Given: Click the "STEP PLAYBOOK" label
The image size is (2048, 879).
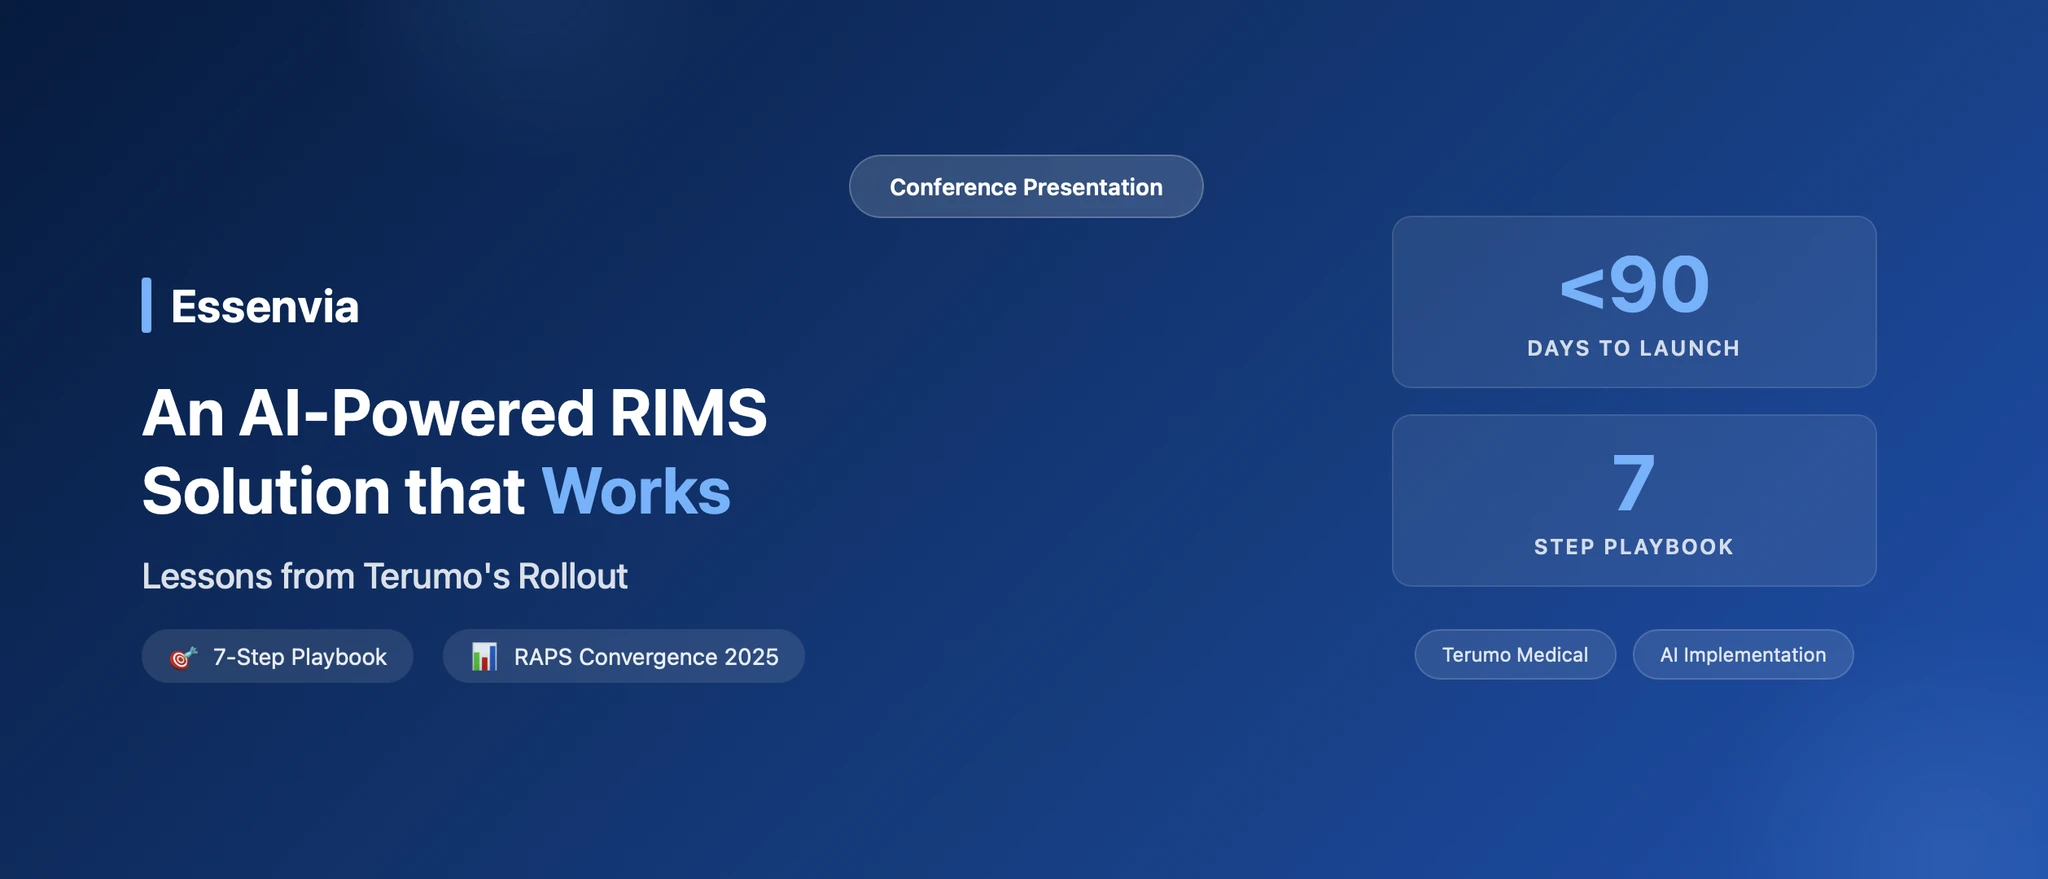Looking at the screenshot, I should 1634,547.
